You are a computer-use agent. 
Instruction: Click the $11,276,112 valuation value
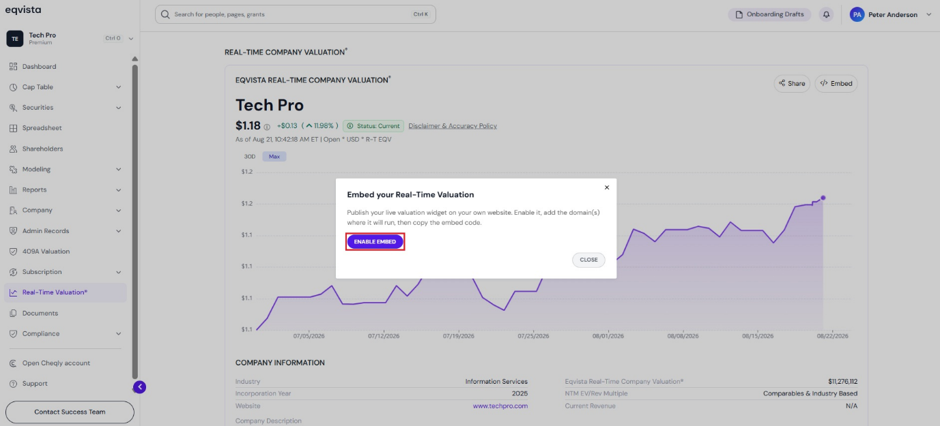point(841,381)
